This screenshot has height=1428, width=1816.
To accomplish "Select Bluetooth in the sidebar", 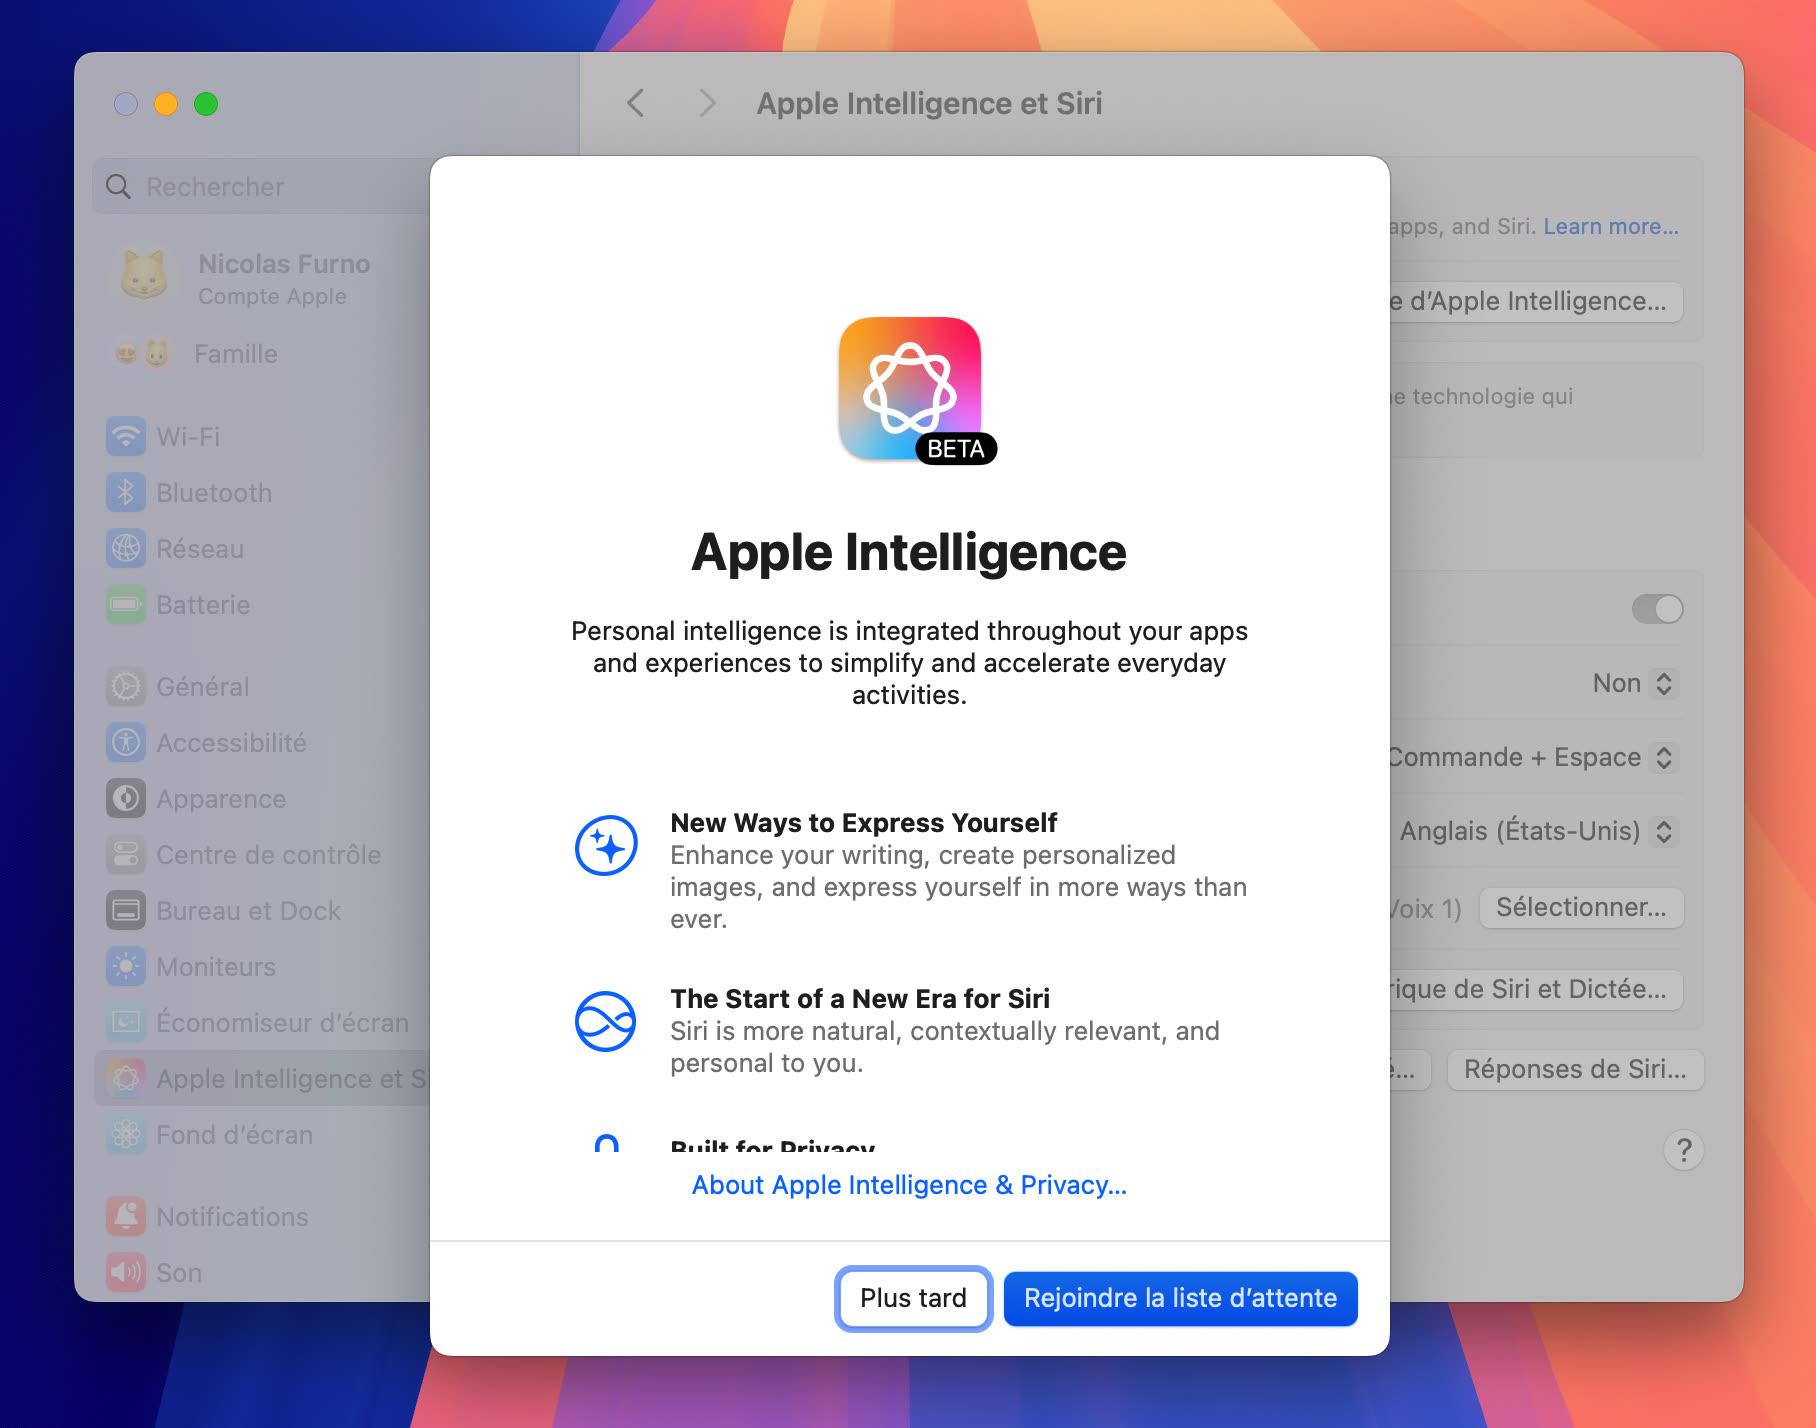I will 214,492.
